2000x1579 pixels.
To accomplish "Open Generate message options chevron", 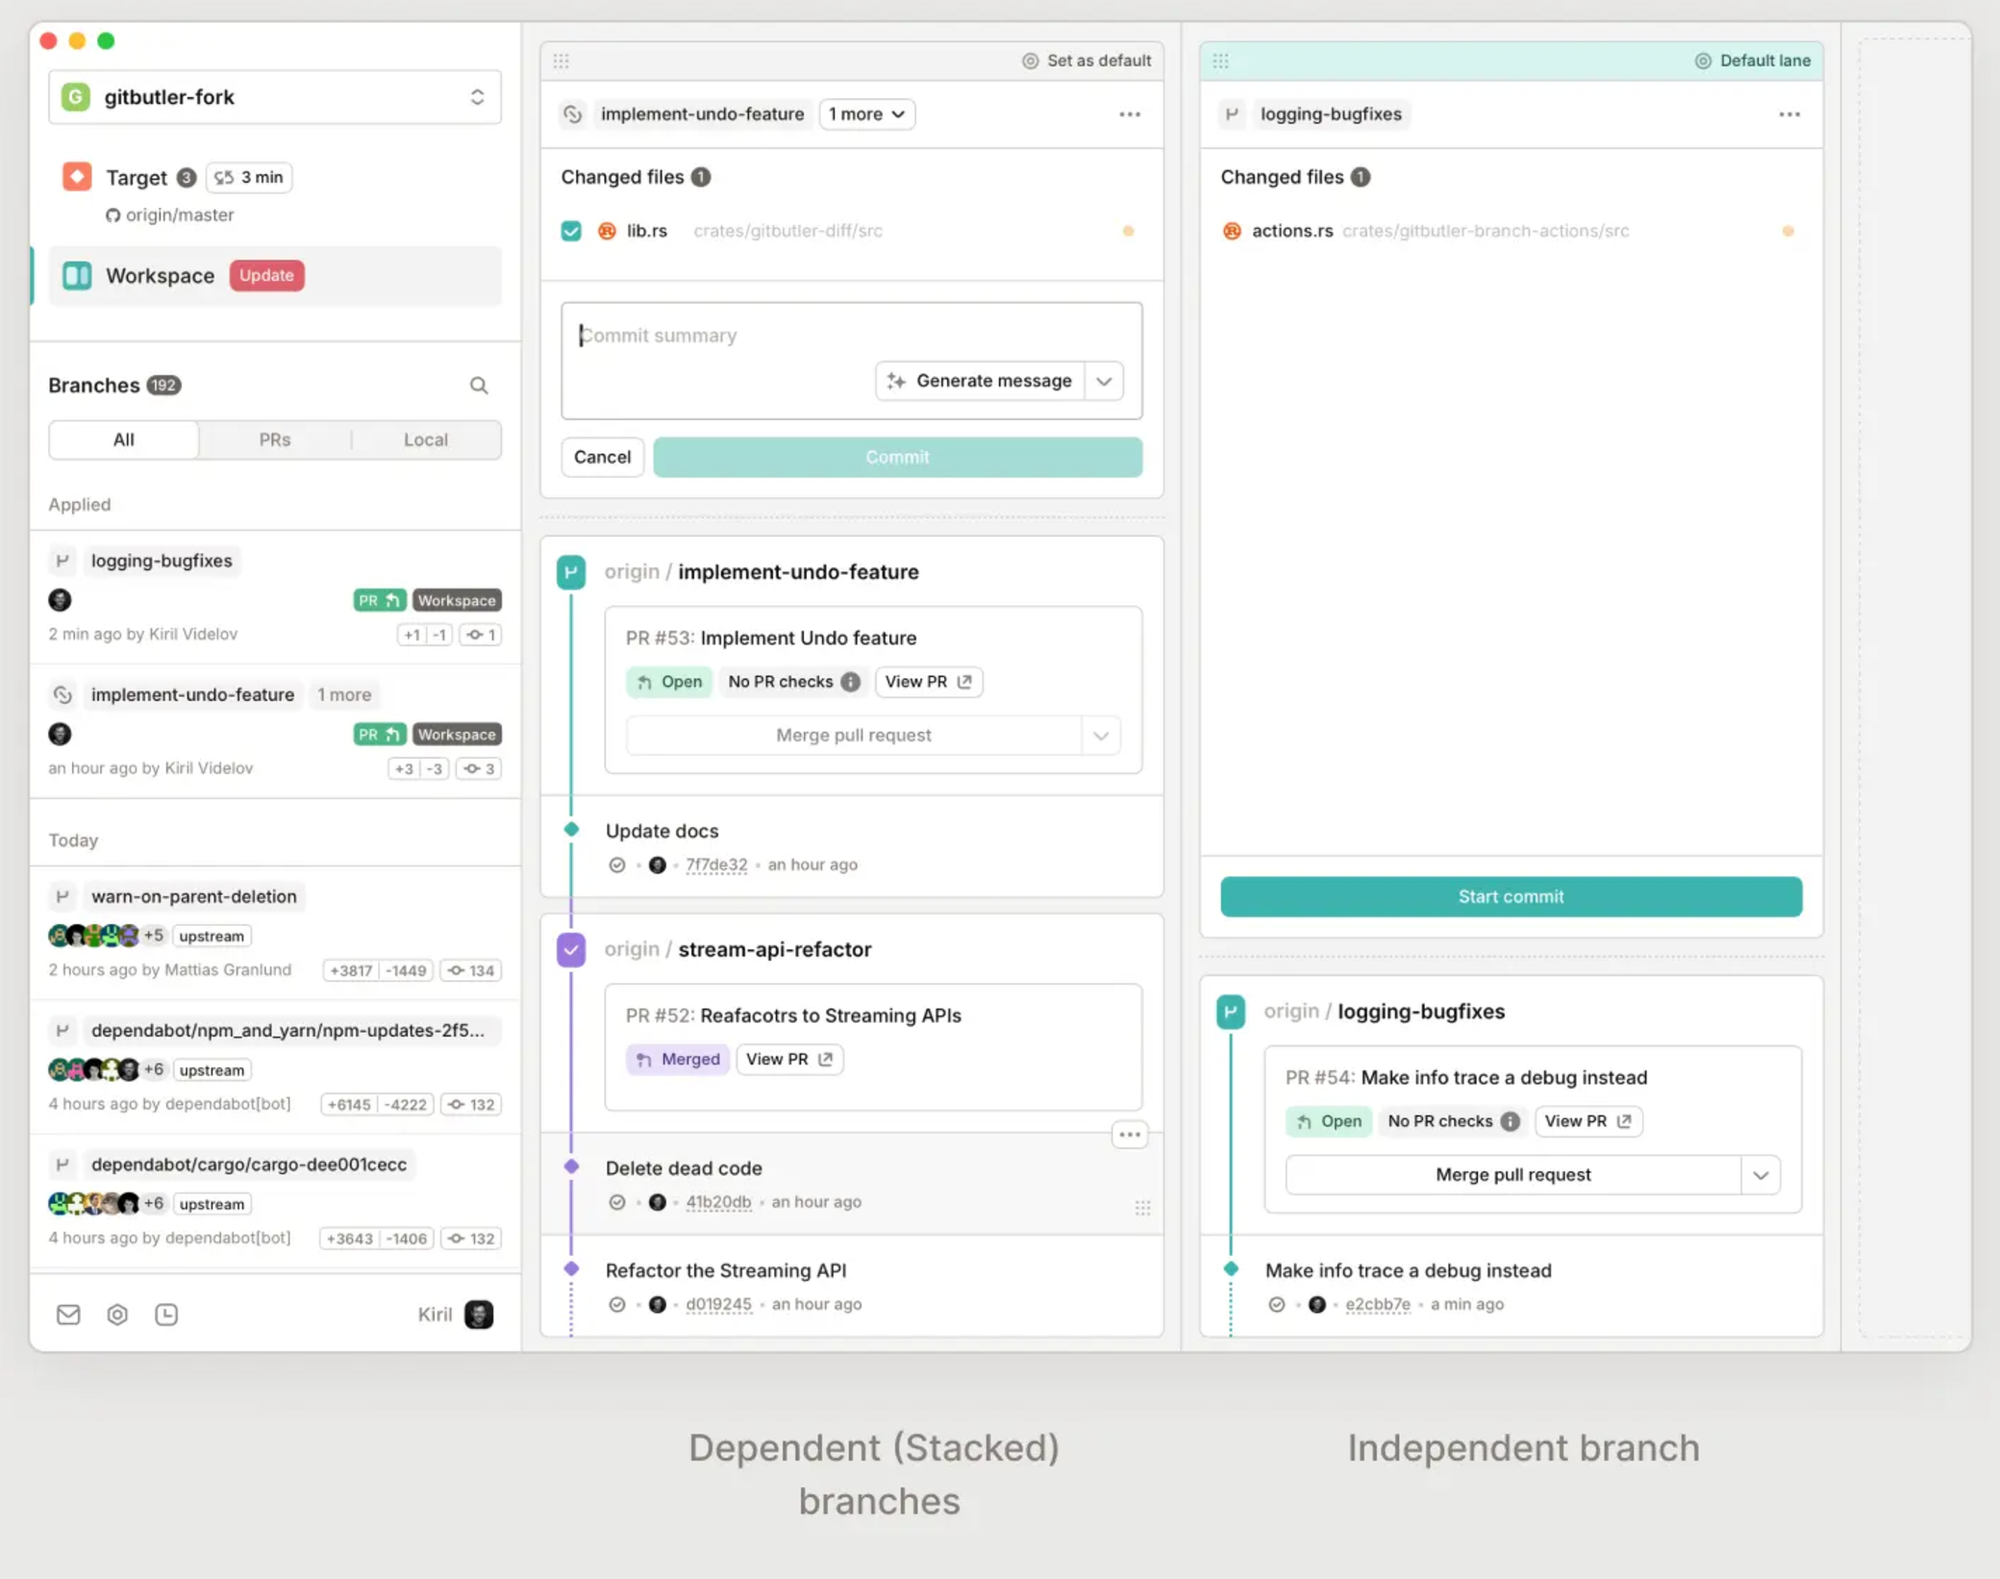I will (1104, 381).
